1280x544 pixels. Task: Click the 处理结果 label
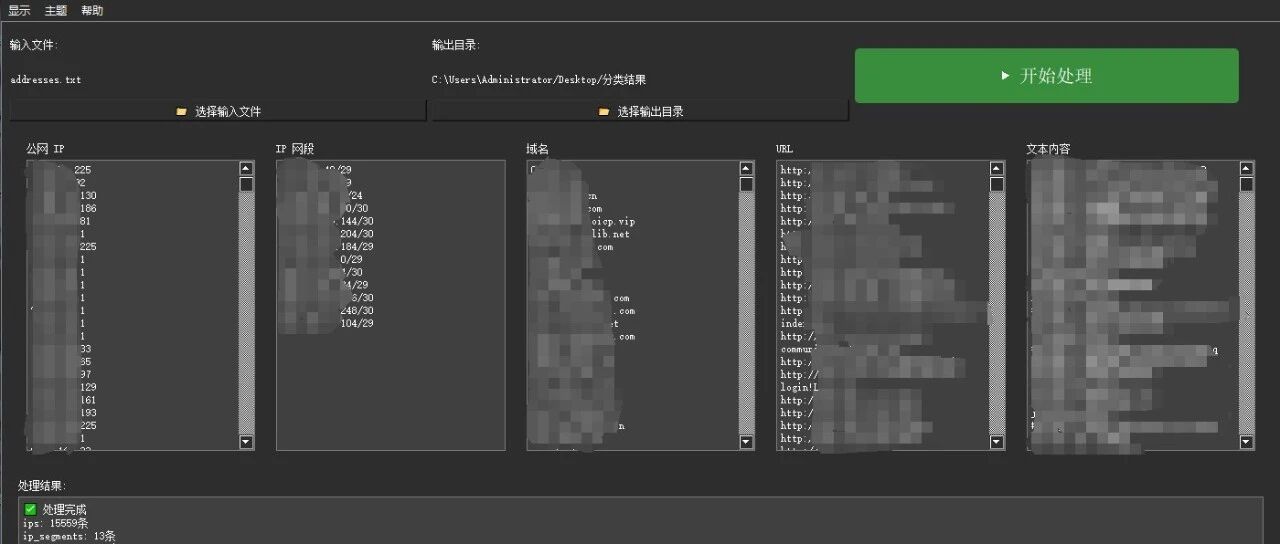(42, 485)
